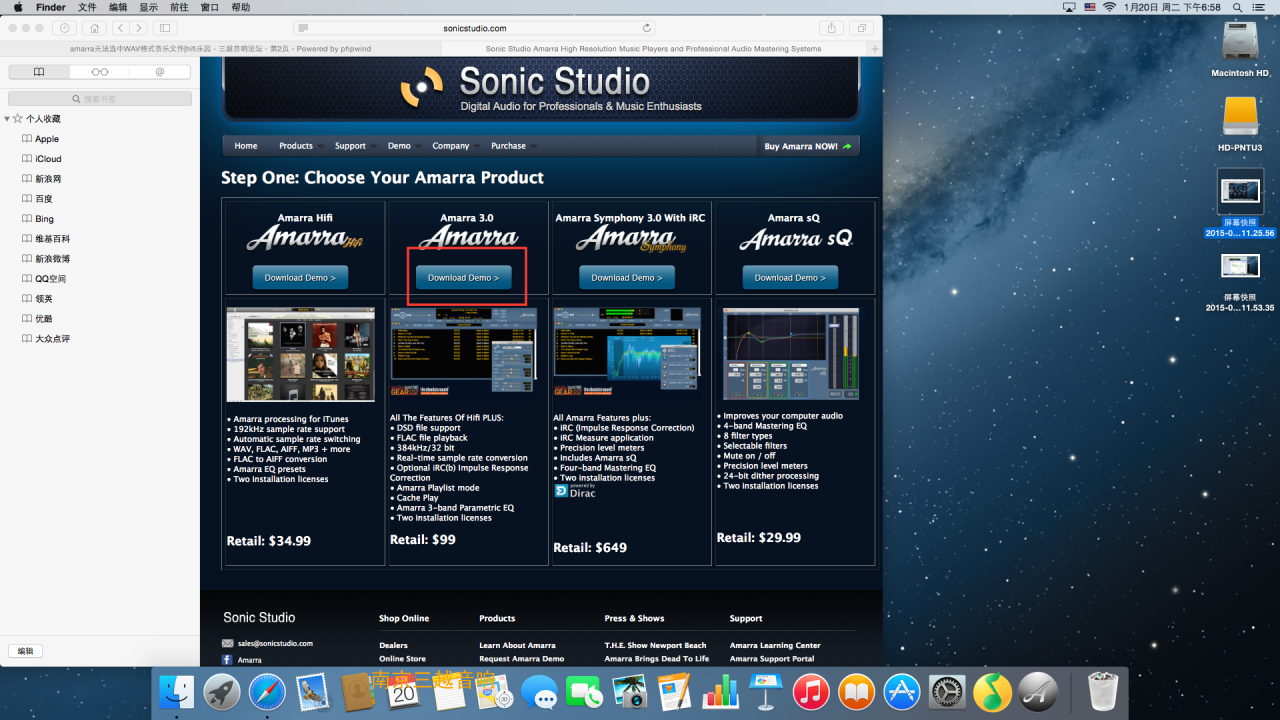Open the 编辑 menu
The height and width of the screenshot is (720, 1280).
(118, 7)
